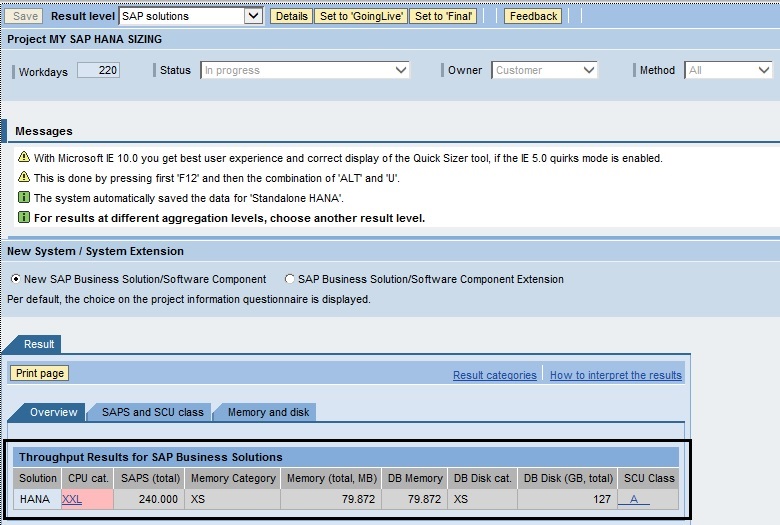Screen dimensions: 780x525
Task: Click info icon beside Standalone HANA message
Action: (24, 197)
